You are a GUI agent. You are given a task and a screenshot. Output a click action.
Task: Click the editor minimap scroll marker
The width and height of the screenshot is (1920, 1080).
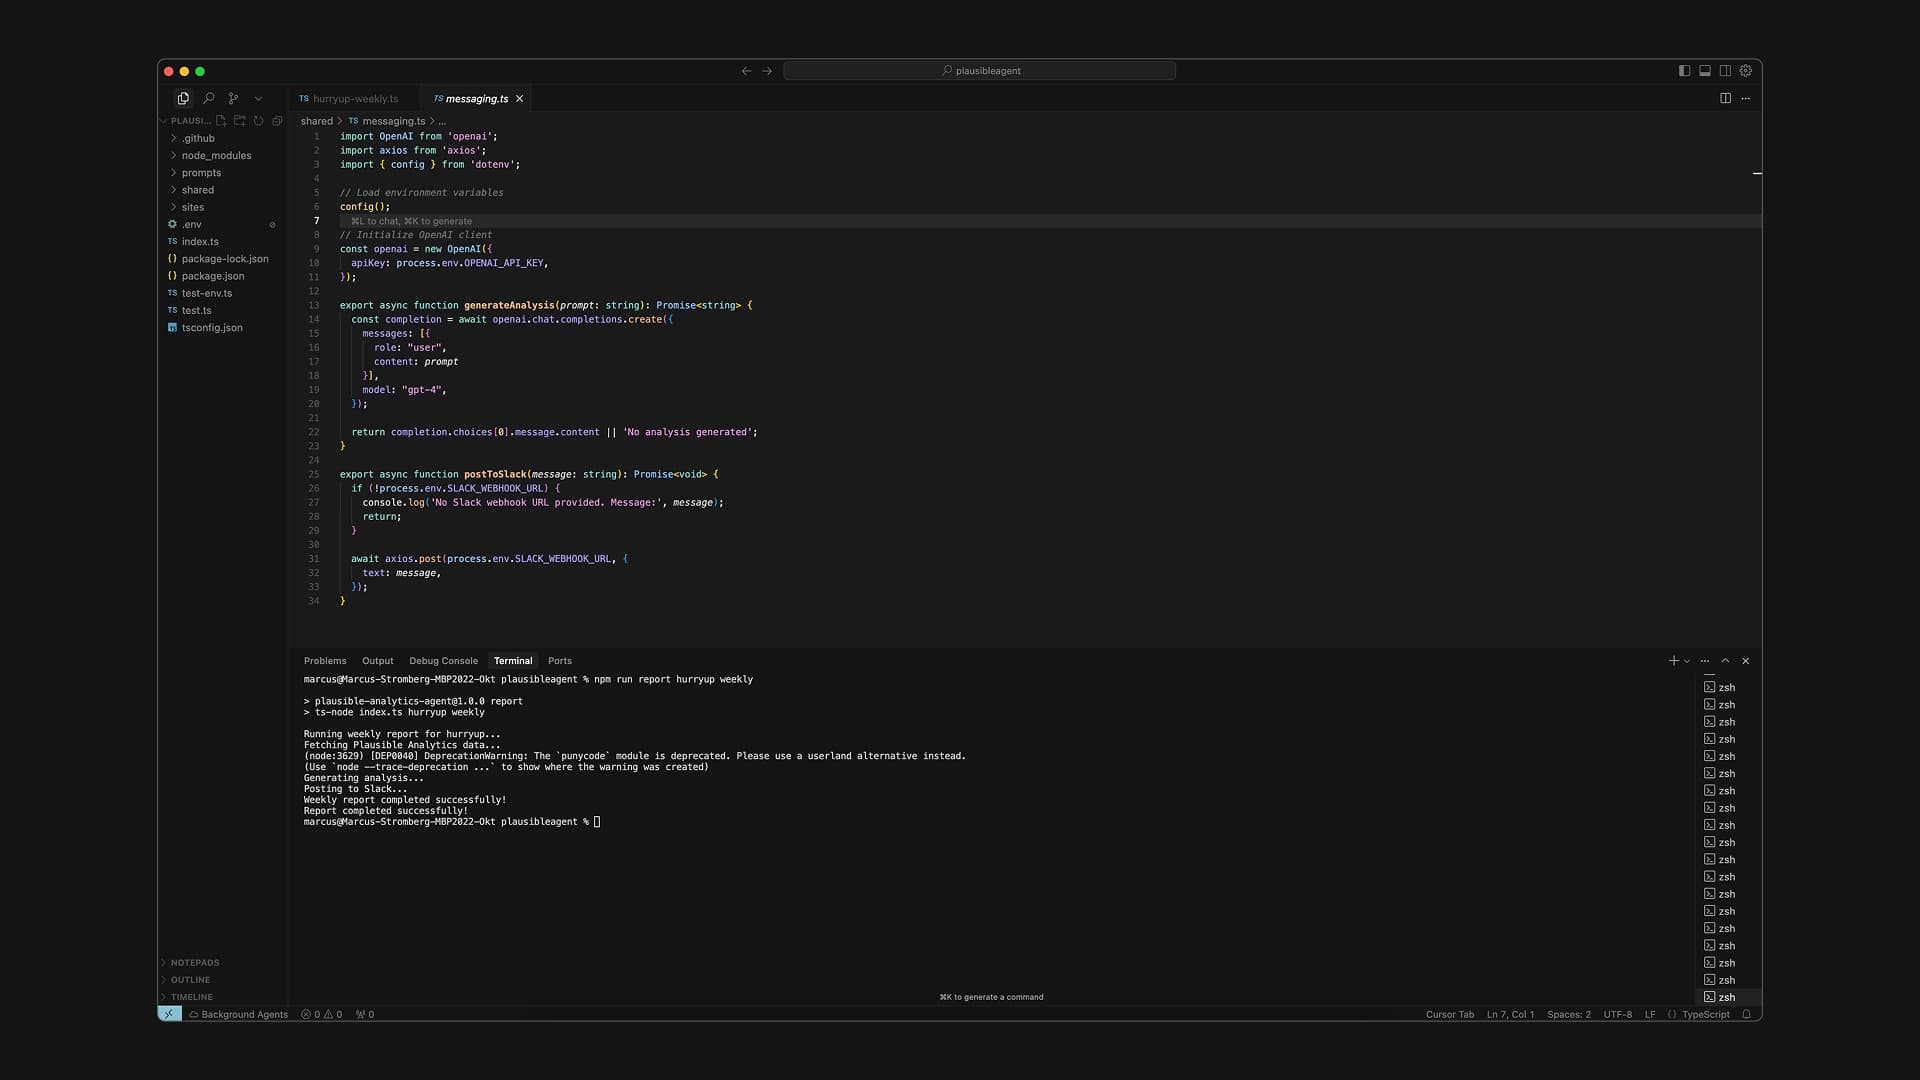click(x=1757, y=174)
